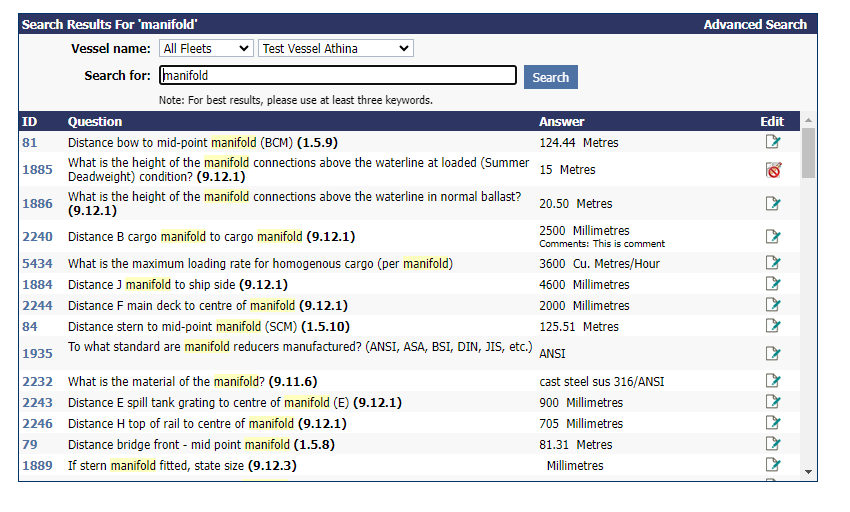Click the restricted edit icon for ID 1885
The image size is (850, 512).
click(772, 170)
